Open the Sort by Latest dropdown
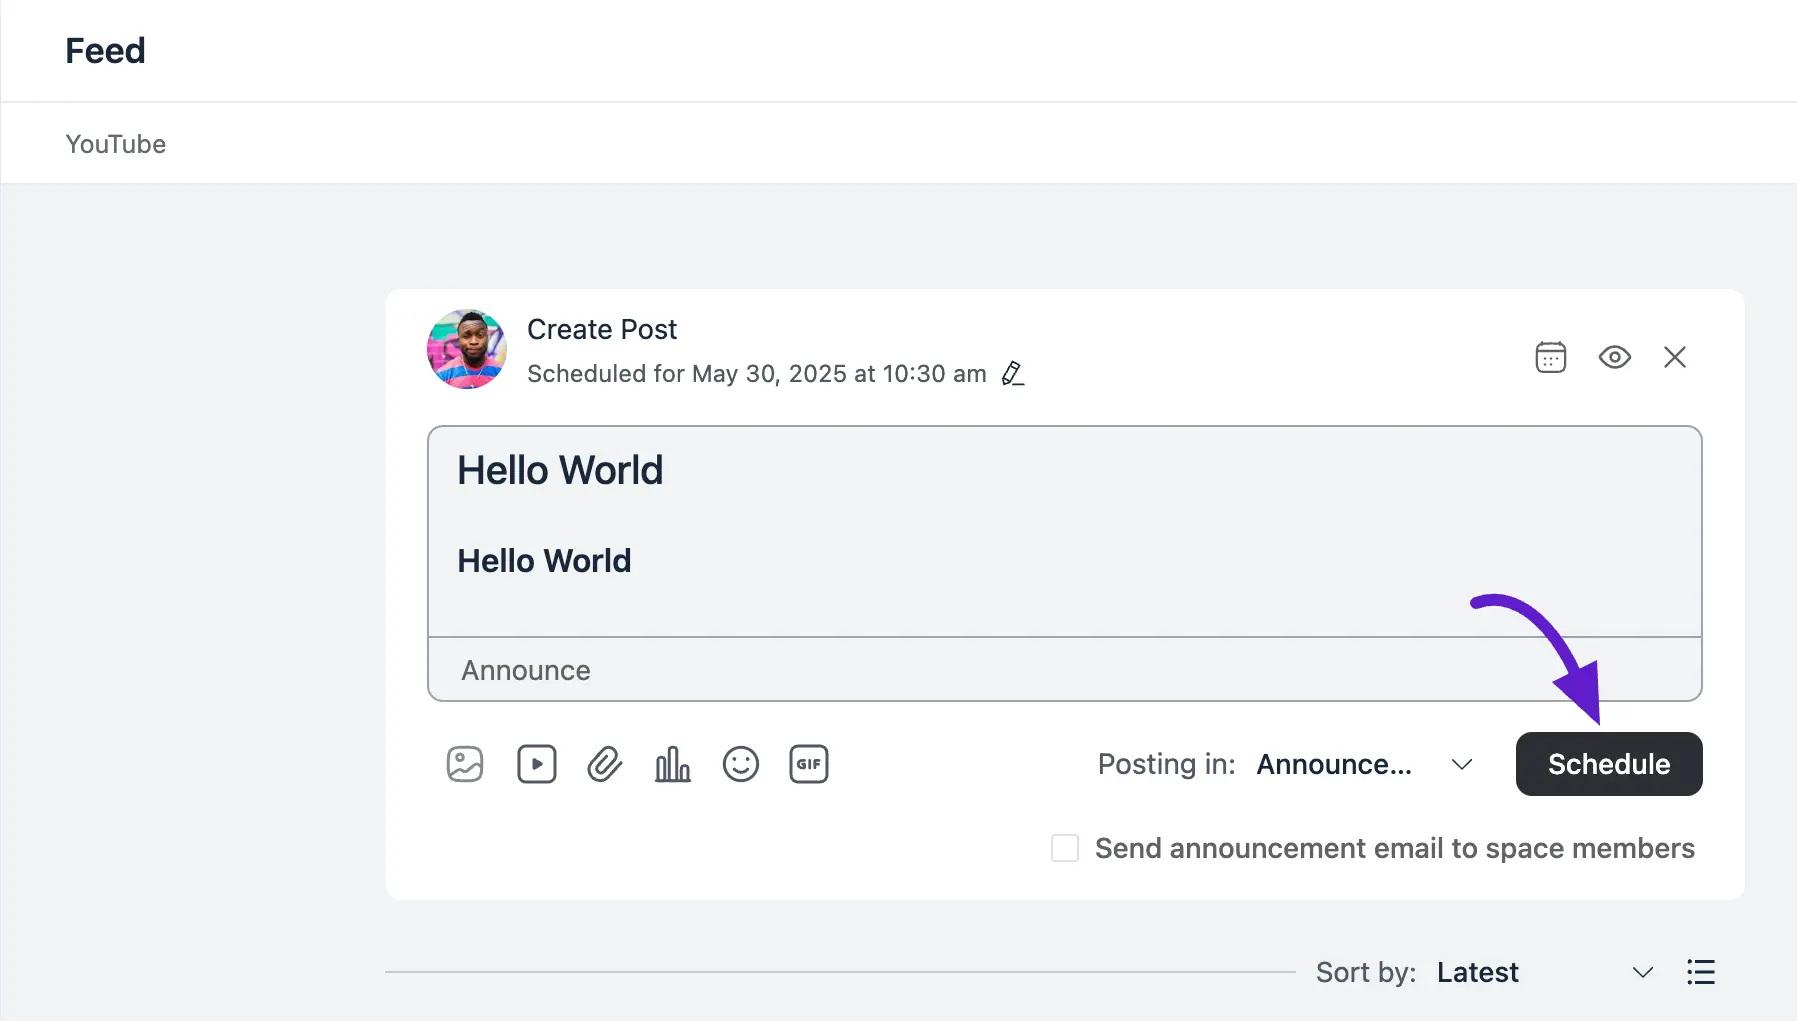 (1545, 972)
